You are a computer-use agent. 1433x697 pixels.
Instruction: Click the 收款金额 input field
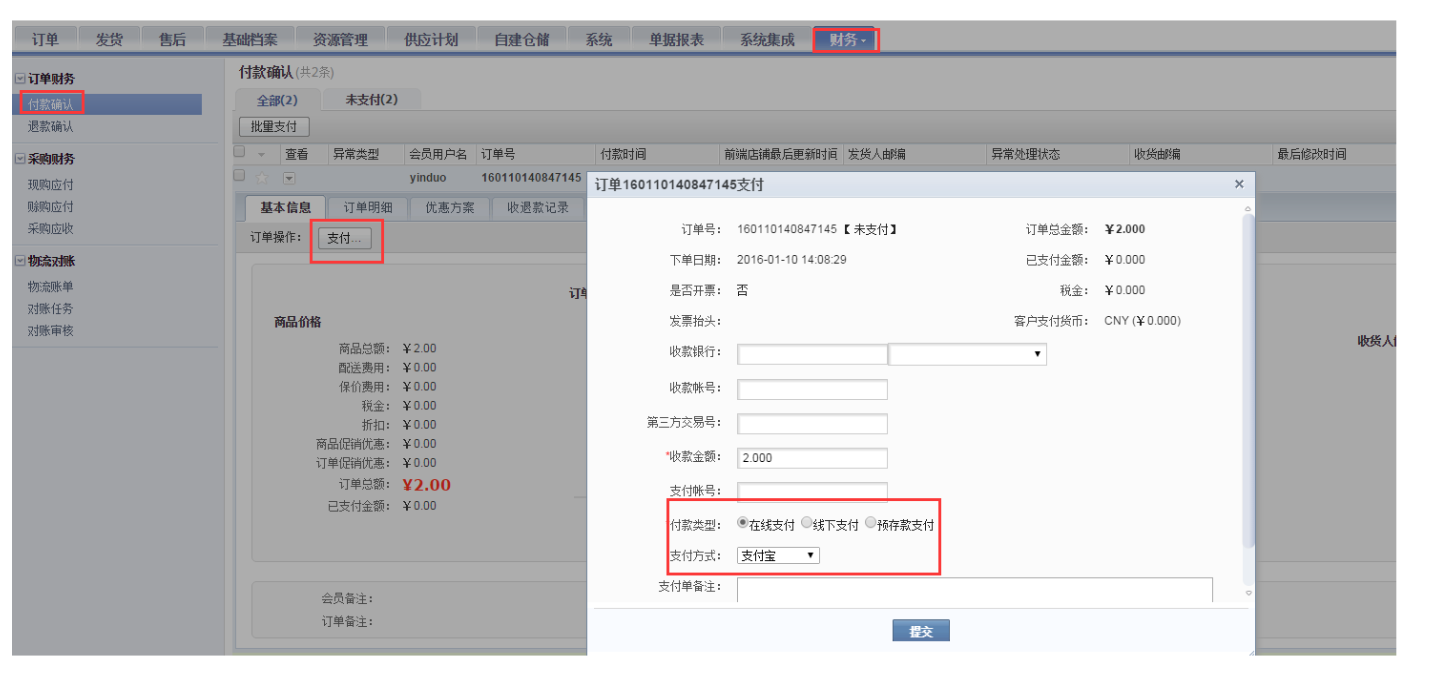(812, 457)
